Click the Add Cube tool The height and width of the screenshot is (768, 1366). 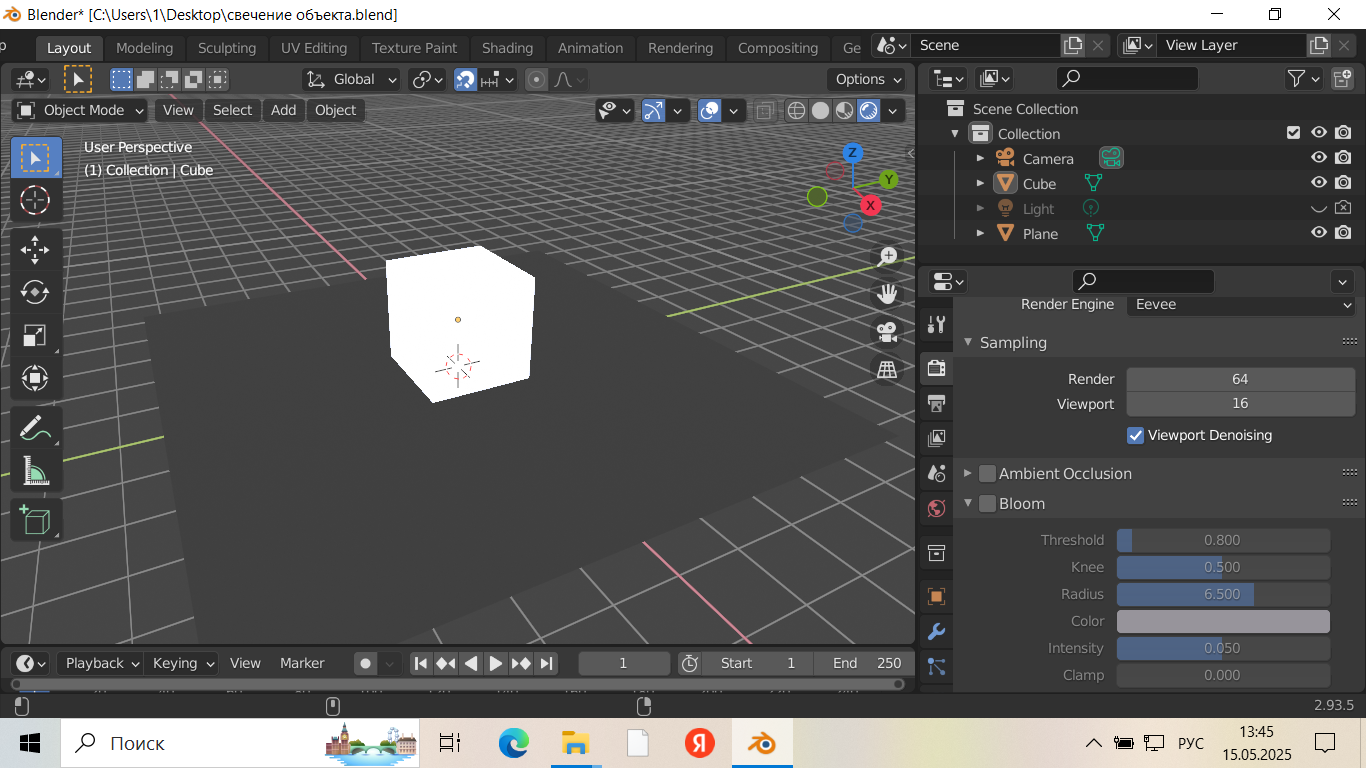(x=35, y=520)
